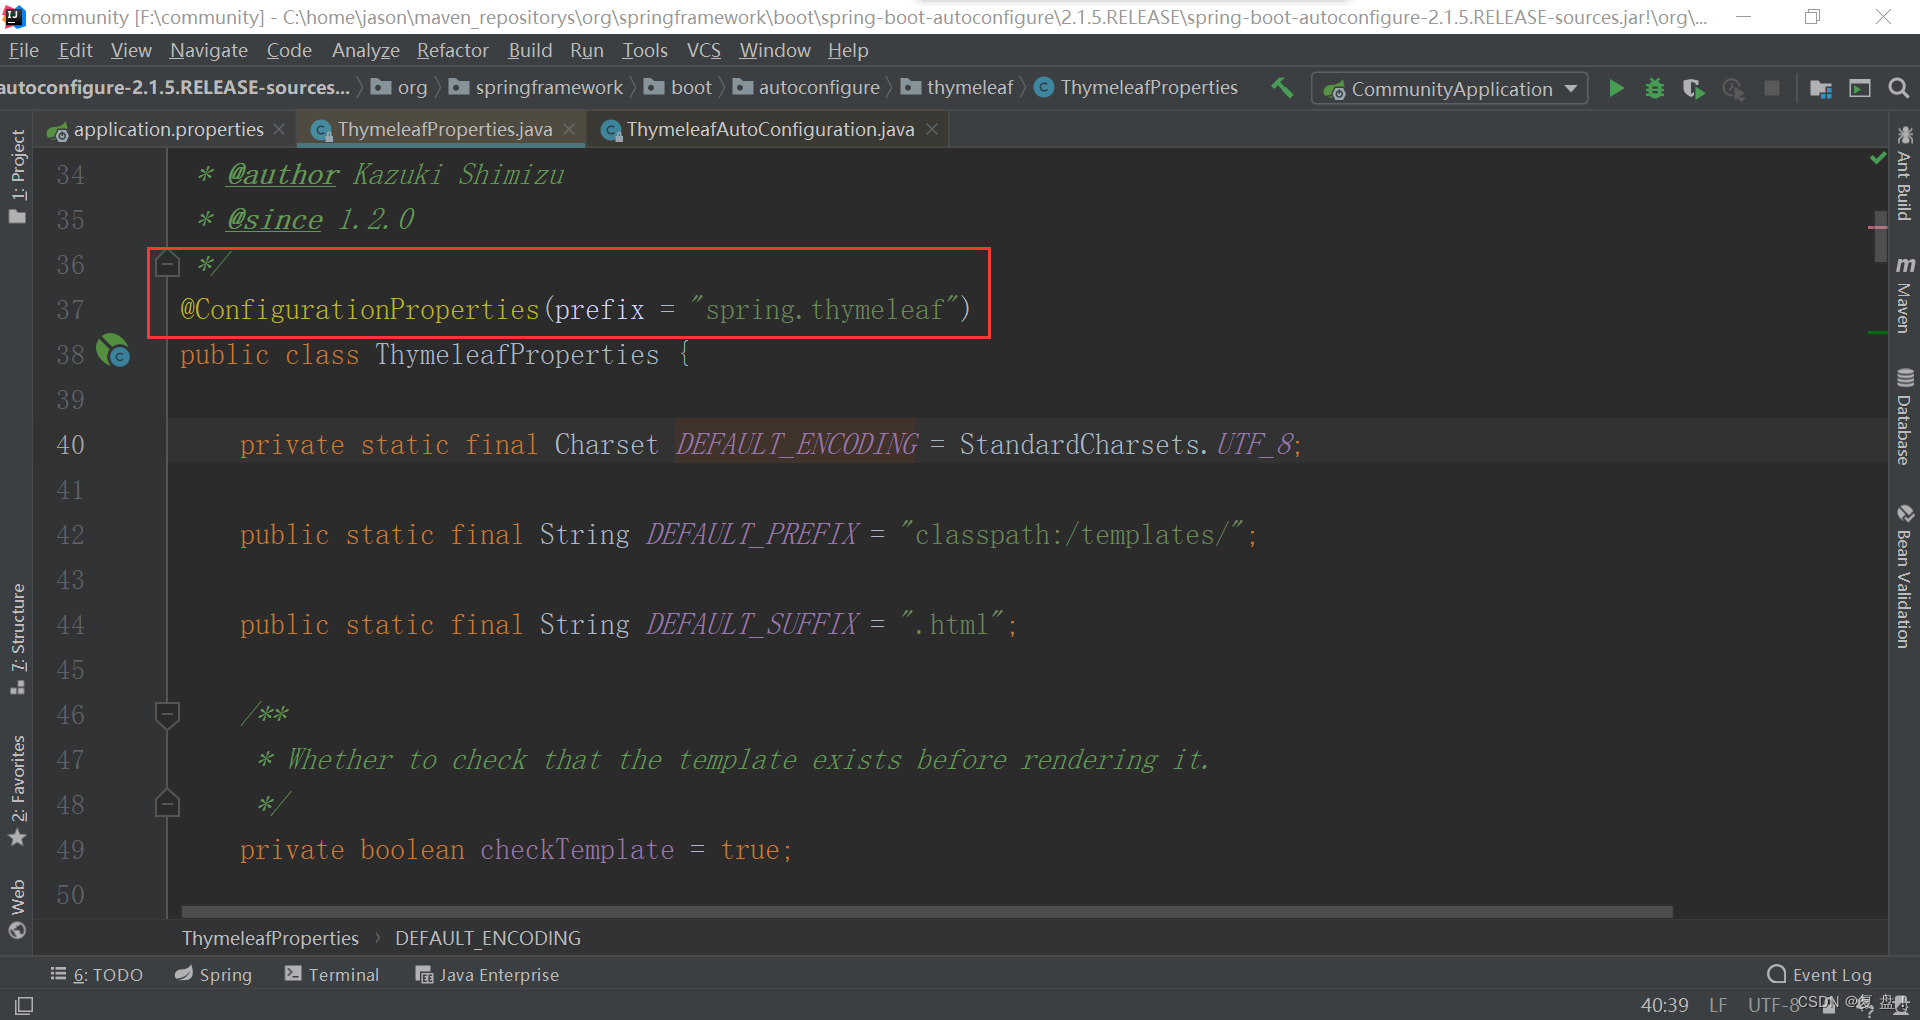This screenshot has height=1020, width=1920.
Task: Click the 40:39 cursor position indicator
Action: tap(1664, 1005)
